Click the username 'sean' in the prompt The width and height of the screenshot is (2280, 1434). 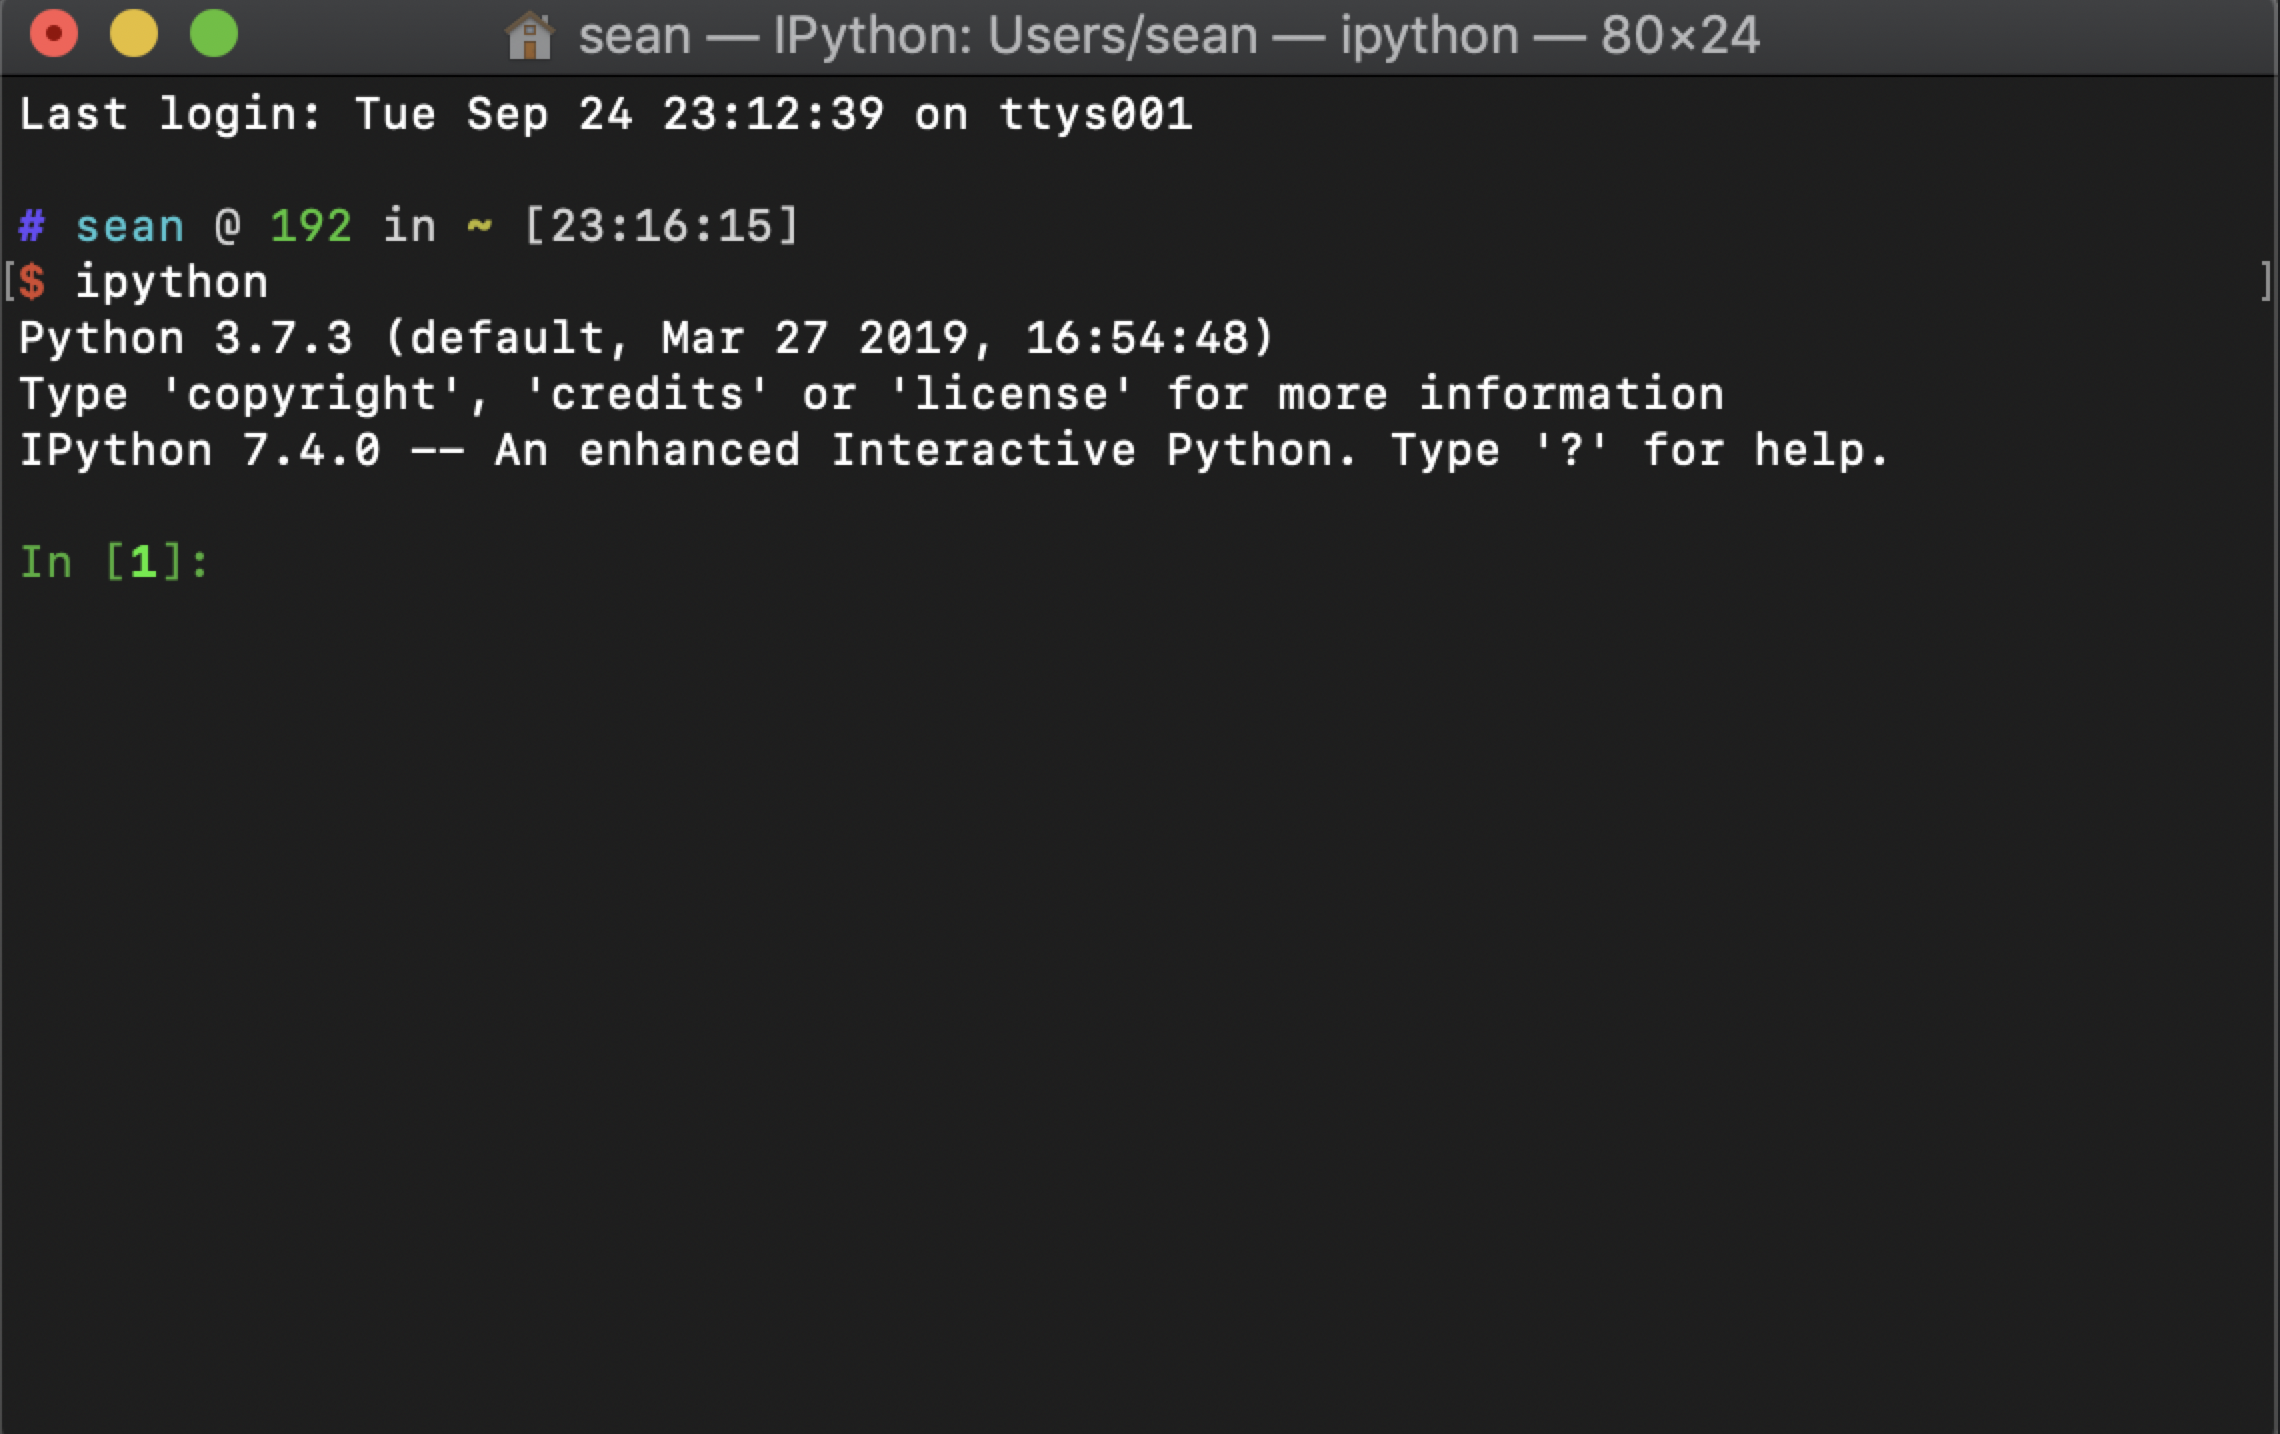(130, 227)
